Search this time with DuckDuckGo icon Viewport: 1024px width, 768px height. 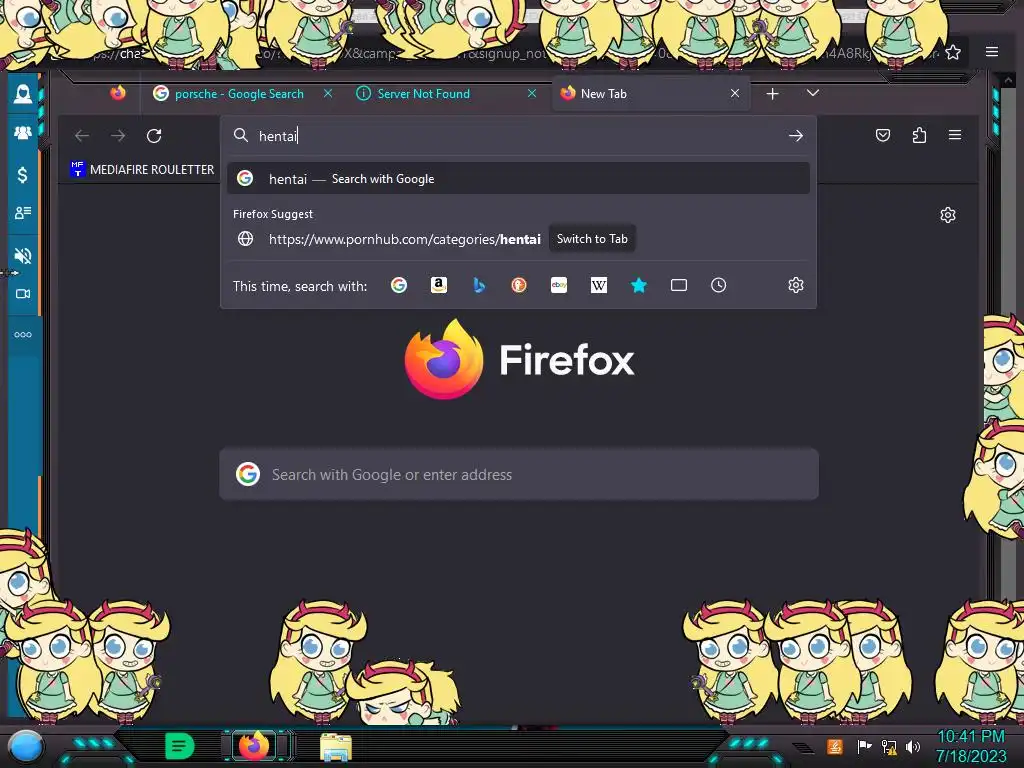pyautogui.click(x=519, y=285)
